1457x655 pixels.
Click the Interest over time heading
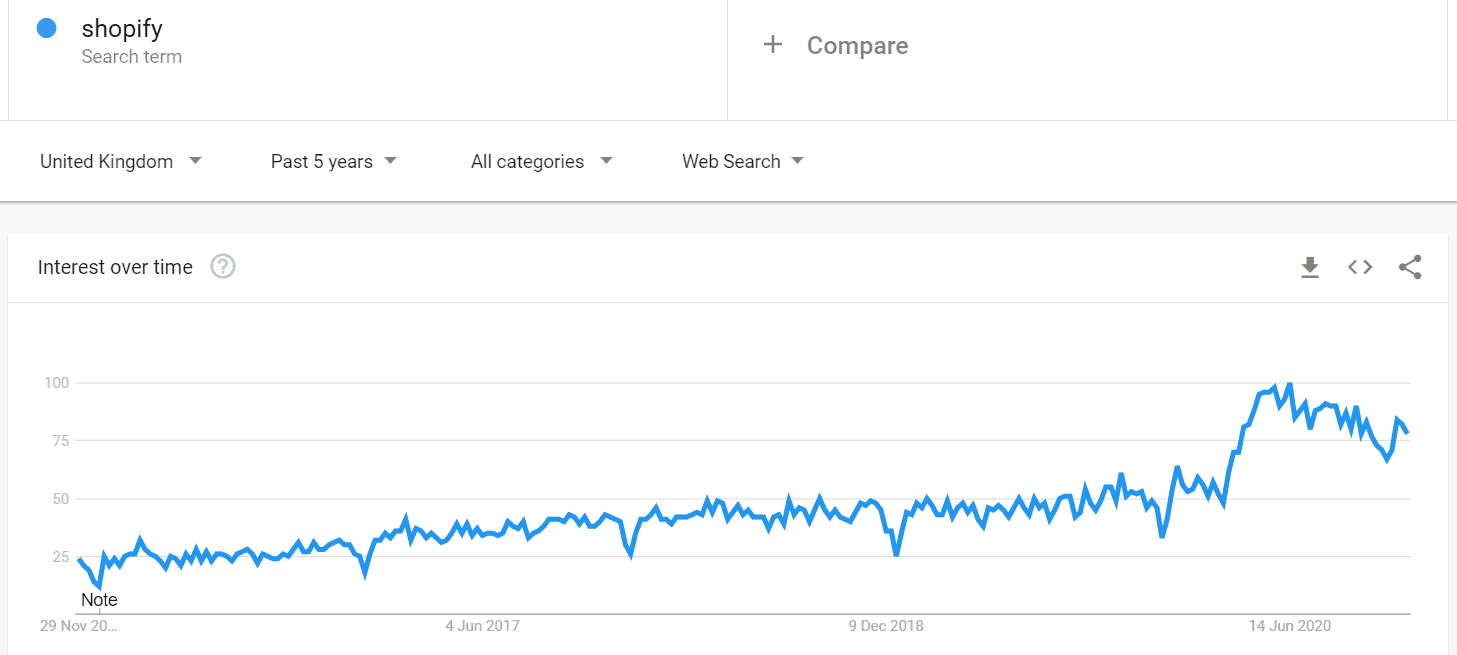pyautogui.click(x=115, y=267)
